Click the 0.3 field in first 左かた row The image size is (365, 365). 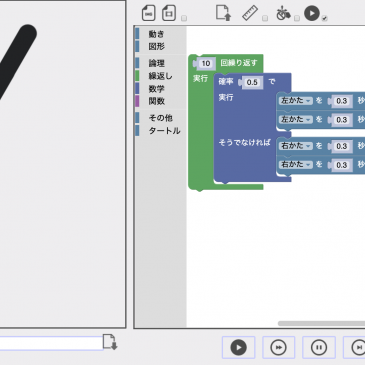pos(342,101)
